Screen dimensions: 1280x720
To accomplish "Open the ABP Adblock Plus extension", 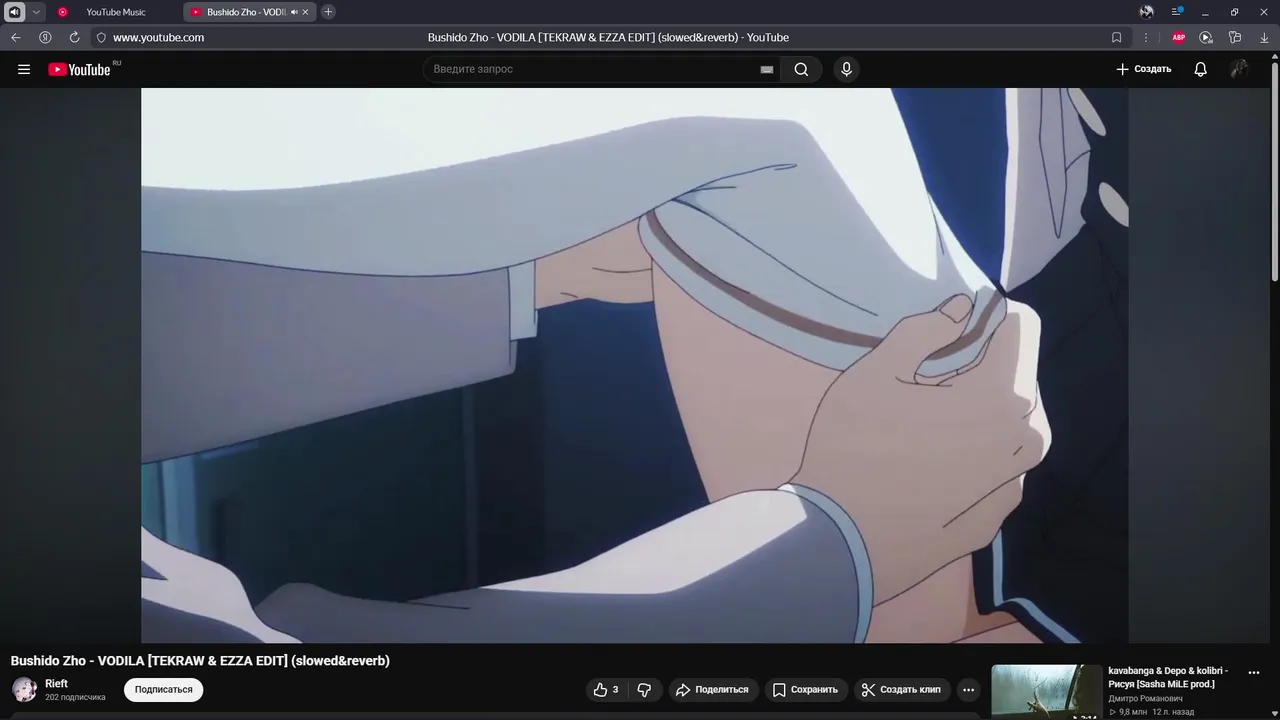I will coord(1178,37).
